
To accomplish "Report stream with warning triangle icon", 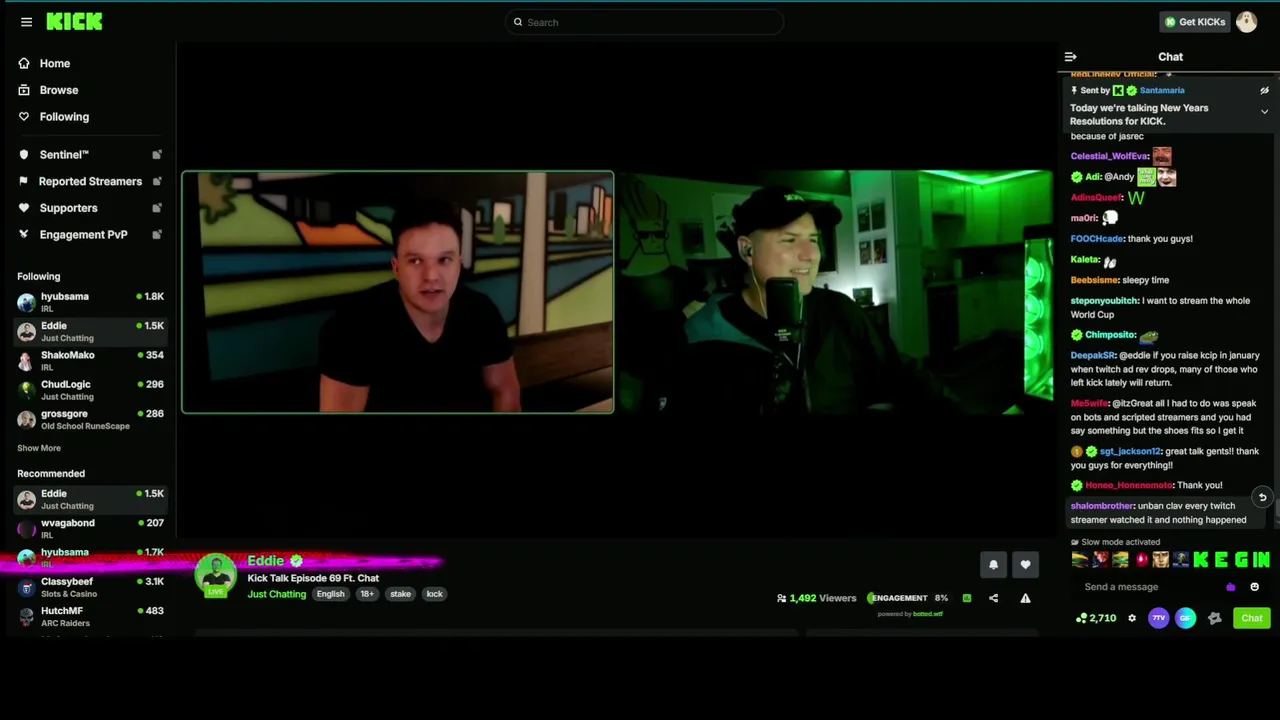I will click(1025, 598).
